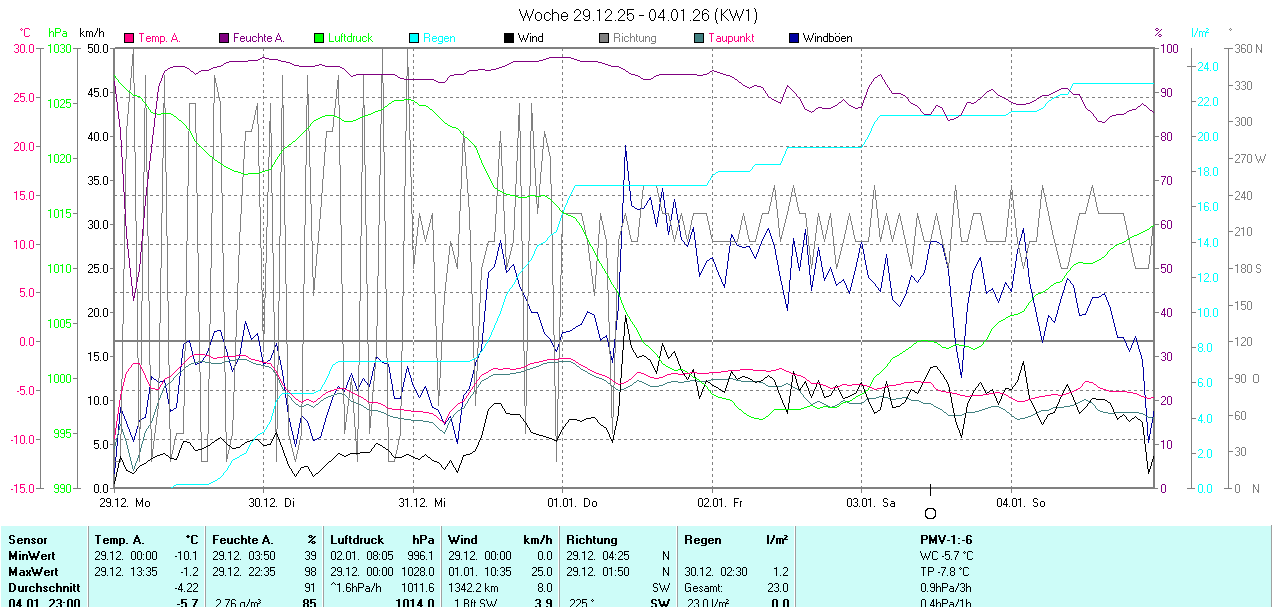
Task: Click the '01.01. Do' date label
Action: pyautogui.click(x=571, y=502)
